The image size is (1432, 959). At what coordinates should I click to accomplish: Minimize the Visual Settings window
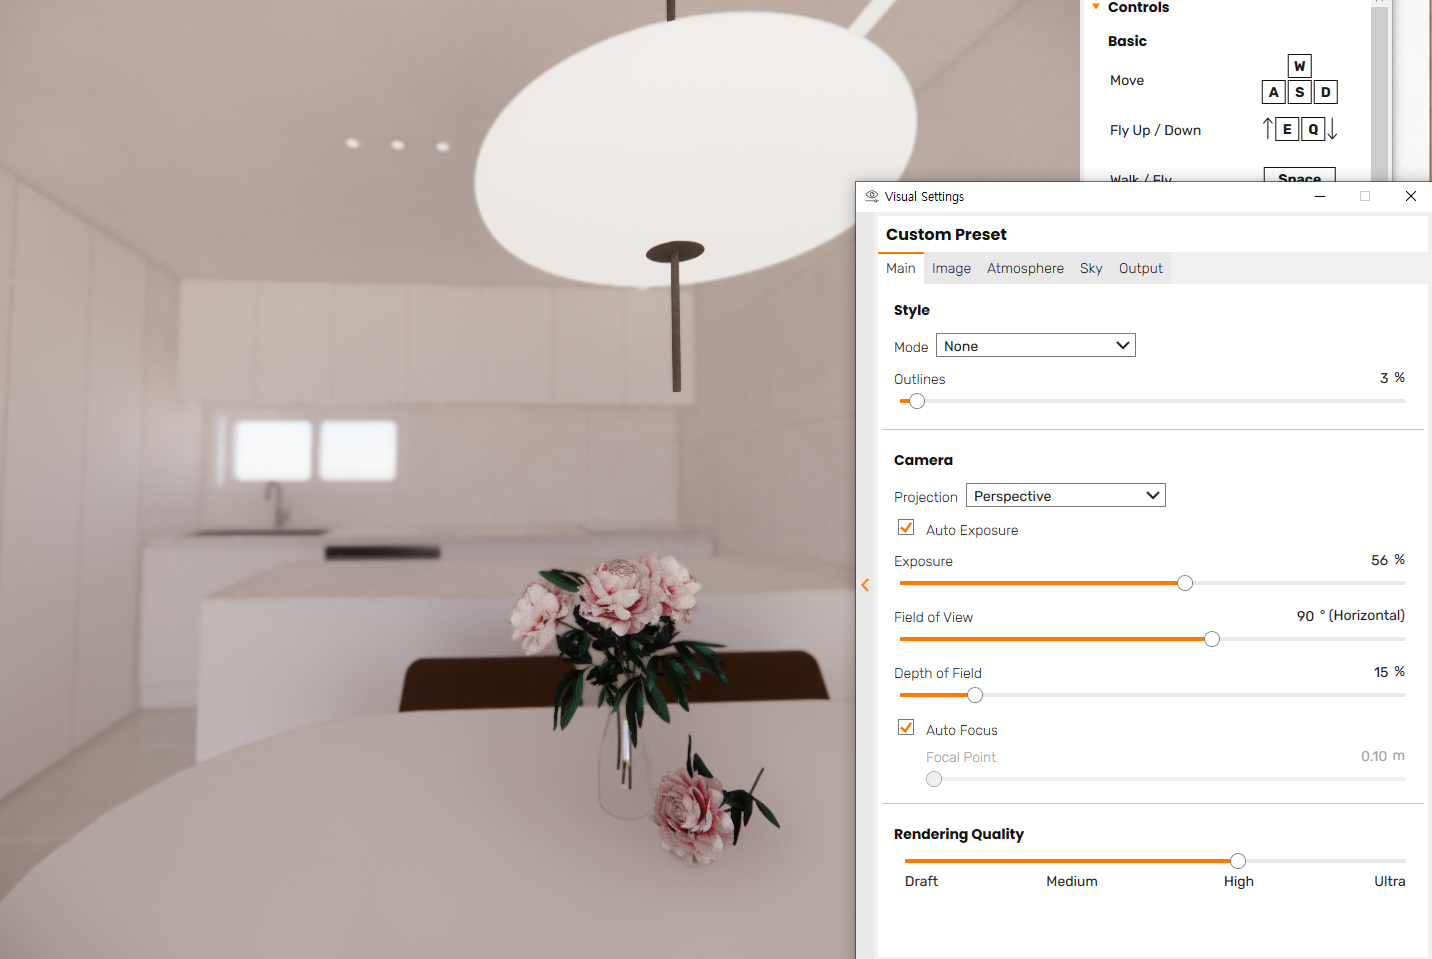coord(1320,196)
